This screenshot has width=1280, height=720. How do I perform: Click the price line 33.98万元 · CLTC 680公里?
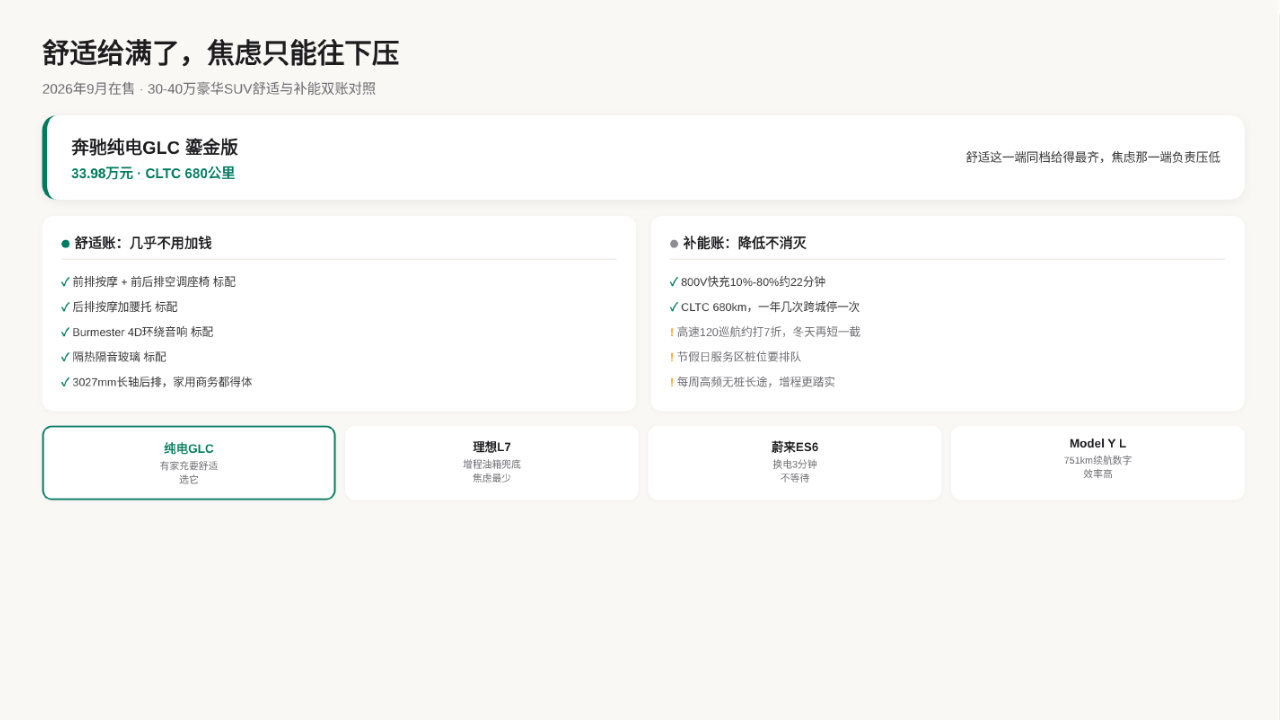click(153, 173)
